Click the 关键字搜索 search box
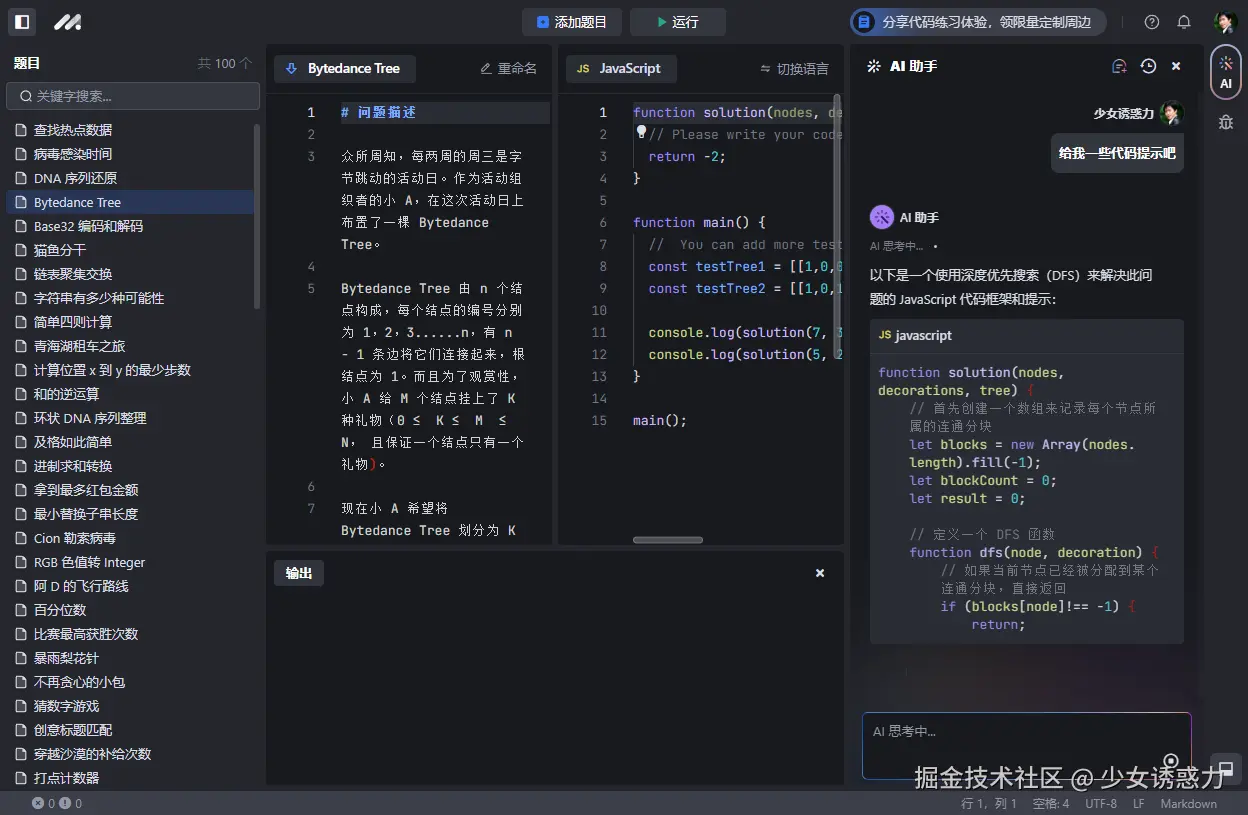Image resolution: width=1248 pixels, height=815 pixels. tap(133, 96)
